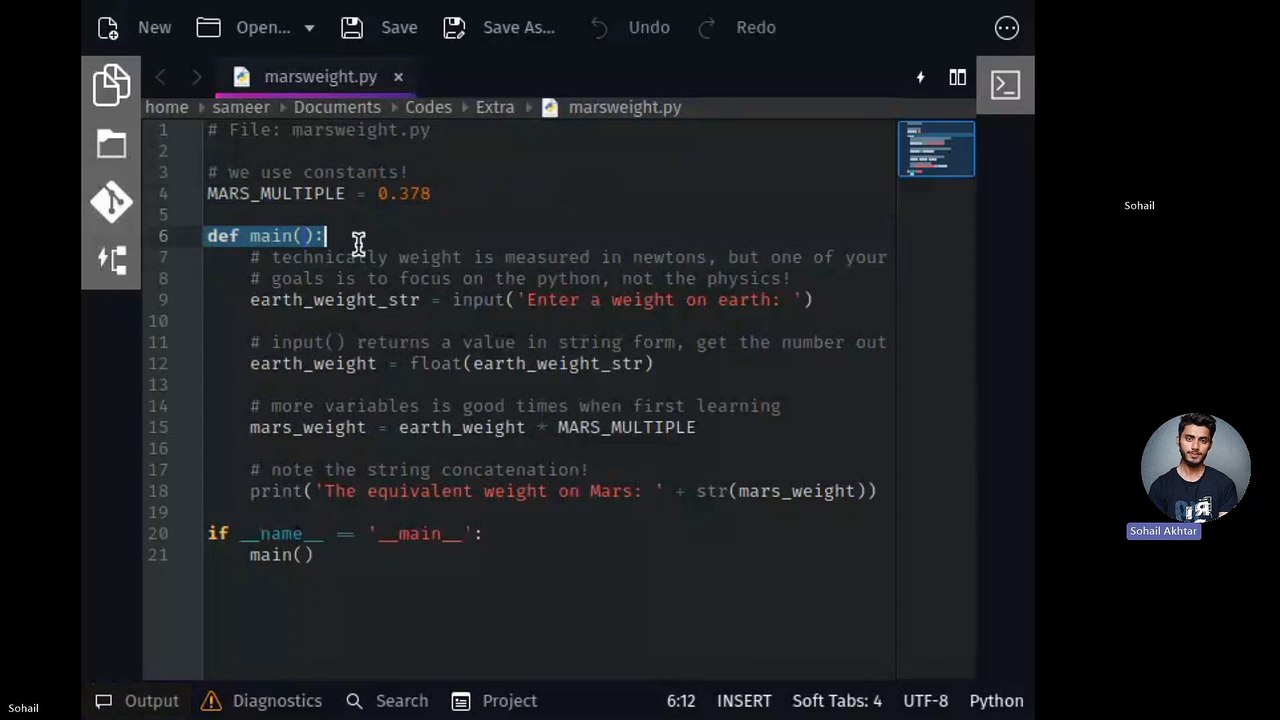Click the Codes breadcrumb
This screenshot has height=720, width=1280.
pyautogui.click(x=428, y=107)
